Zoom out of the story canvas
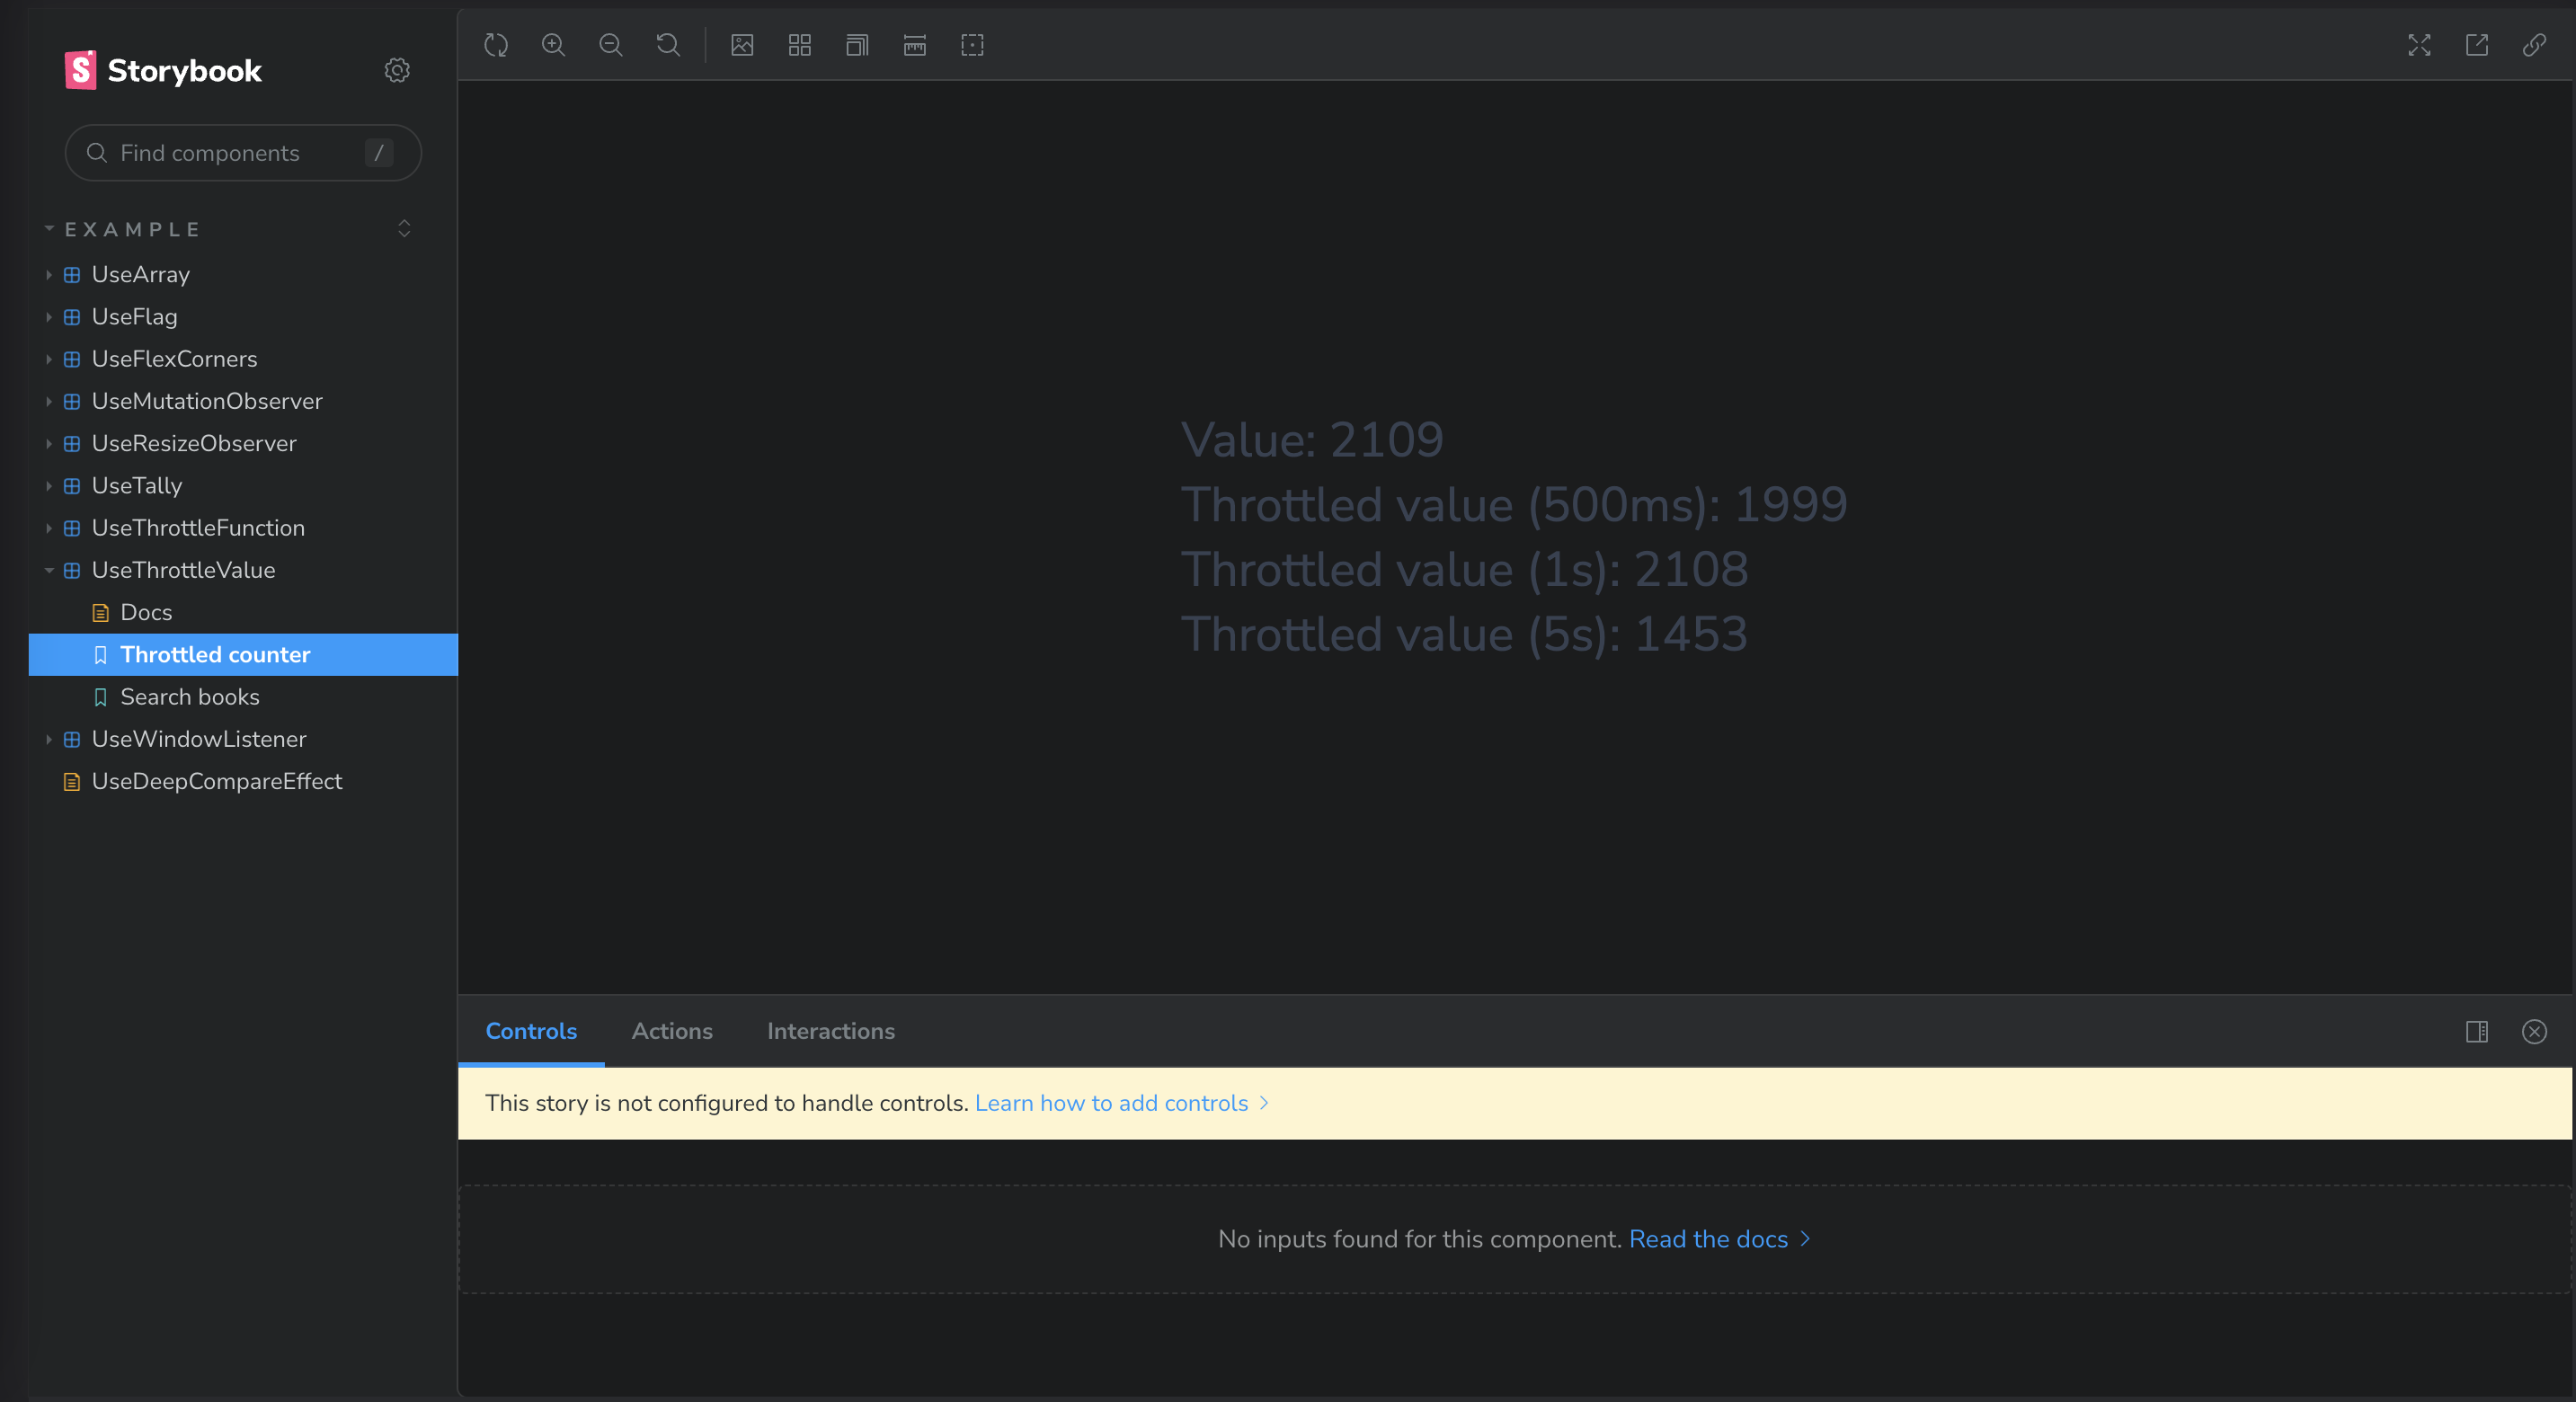 [x=611, y=45]
